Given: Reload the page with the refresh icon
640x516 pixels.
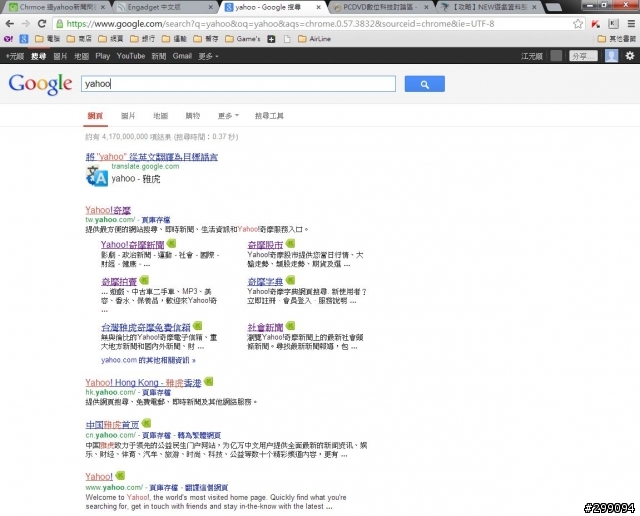Looking at the screenshot, I should click(42, 24).
